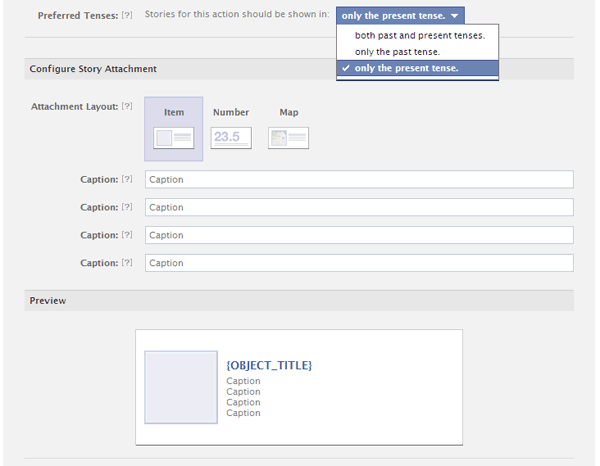600x466 pixels.
Task: Click the 'Preferred Tenses:' label
Action: click(78, 16)
